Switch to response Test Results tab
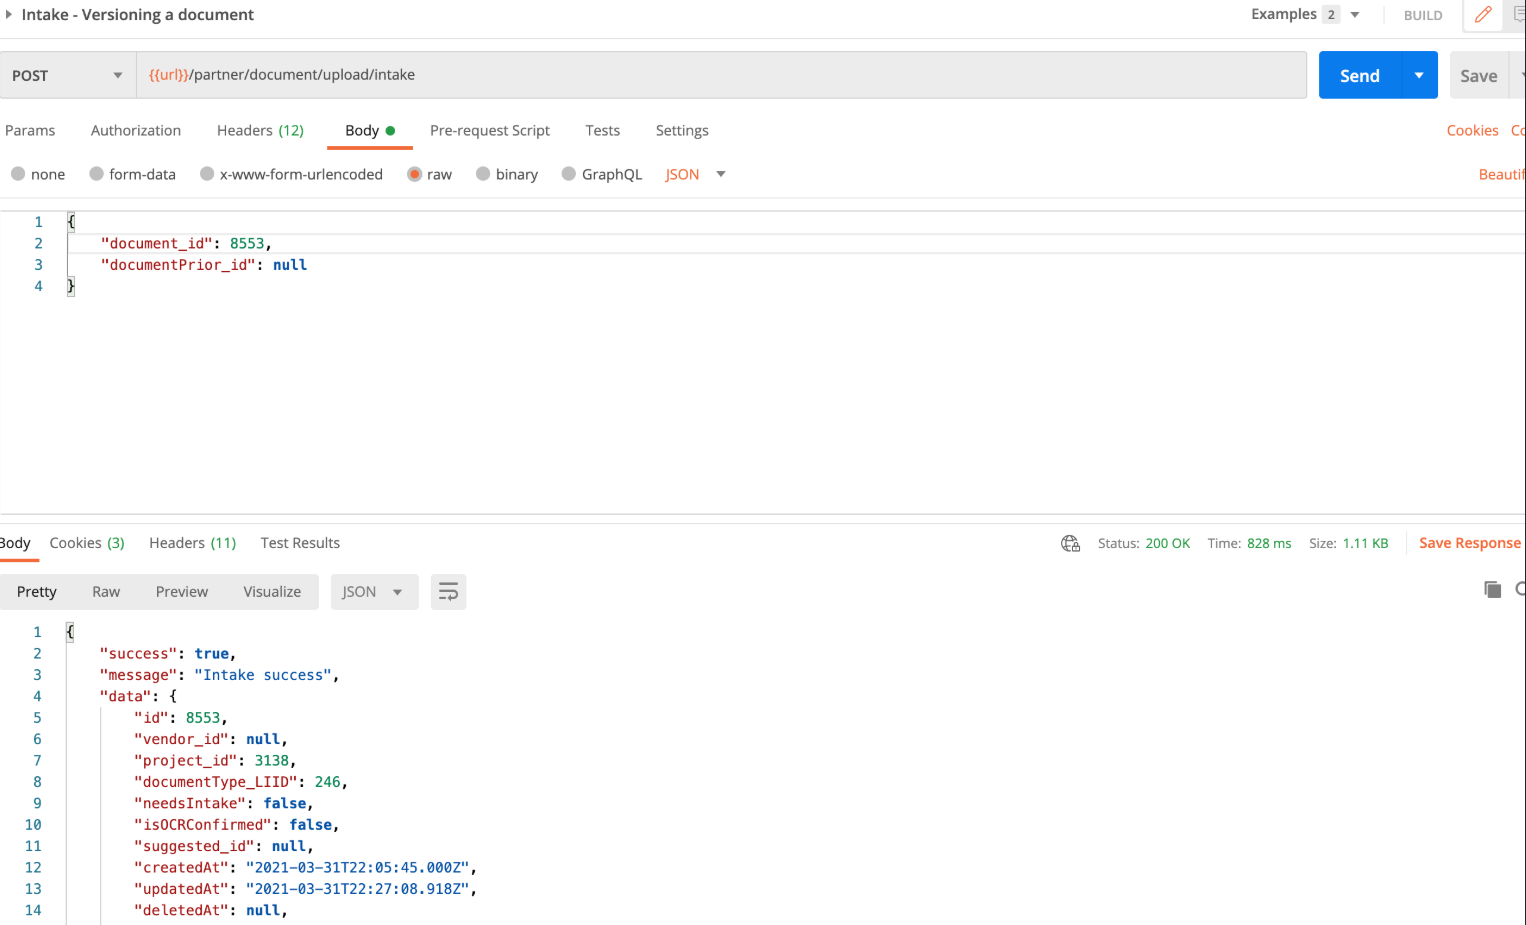 pos(300,543)
